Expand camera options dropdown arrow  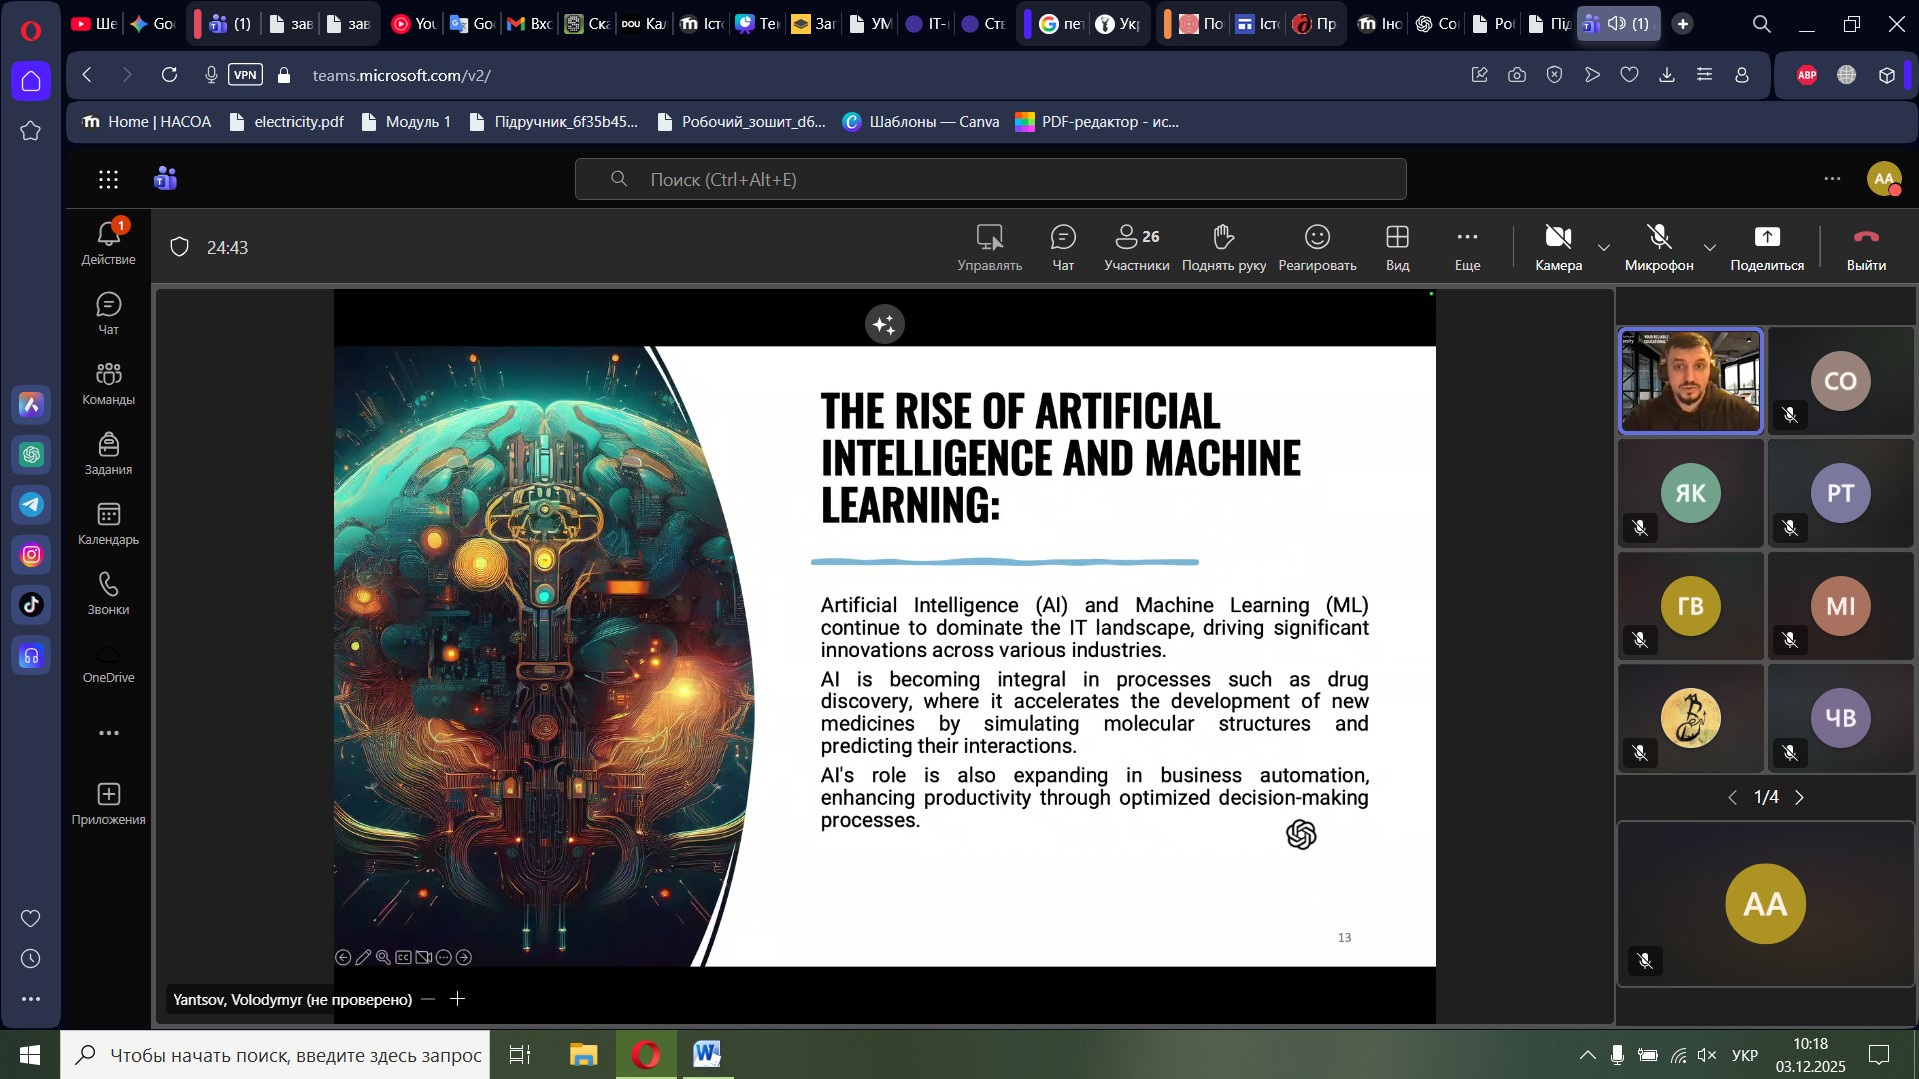point(1604,247)
